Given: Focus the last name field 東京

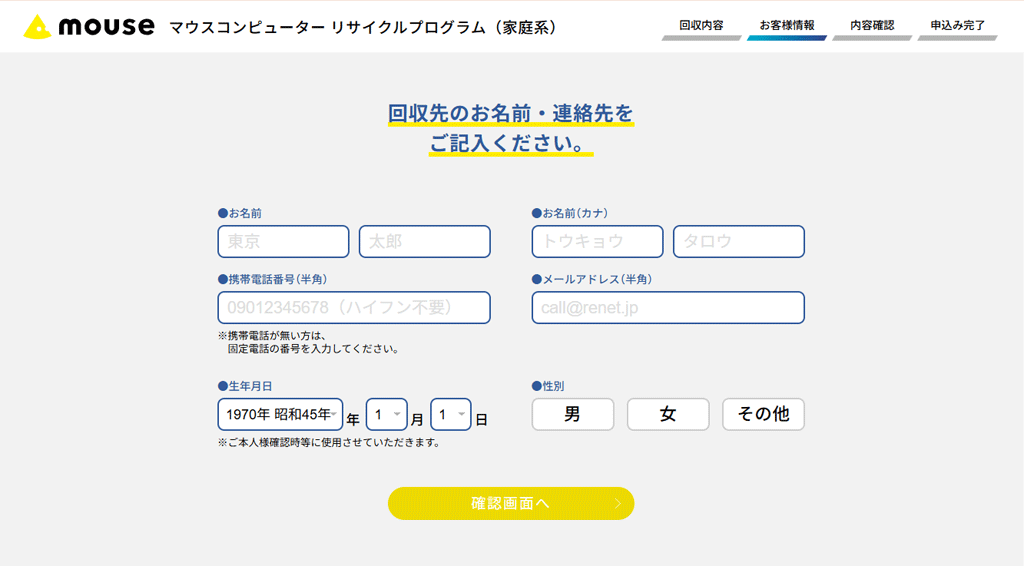Looking at the screenshot, I should [283, 242].
